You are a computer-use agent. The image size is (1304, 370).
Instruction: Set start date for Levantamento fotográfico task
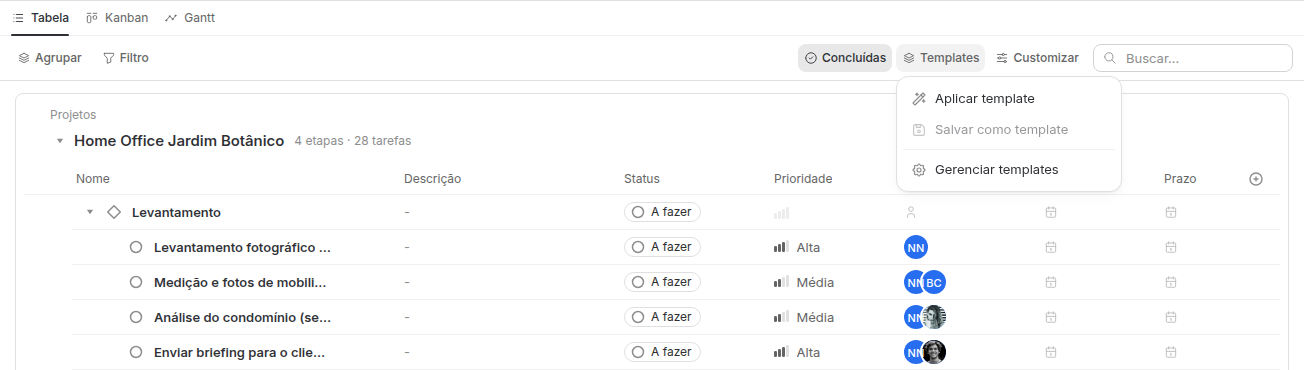click(1050, 247)
